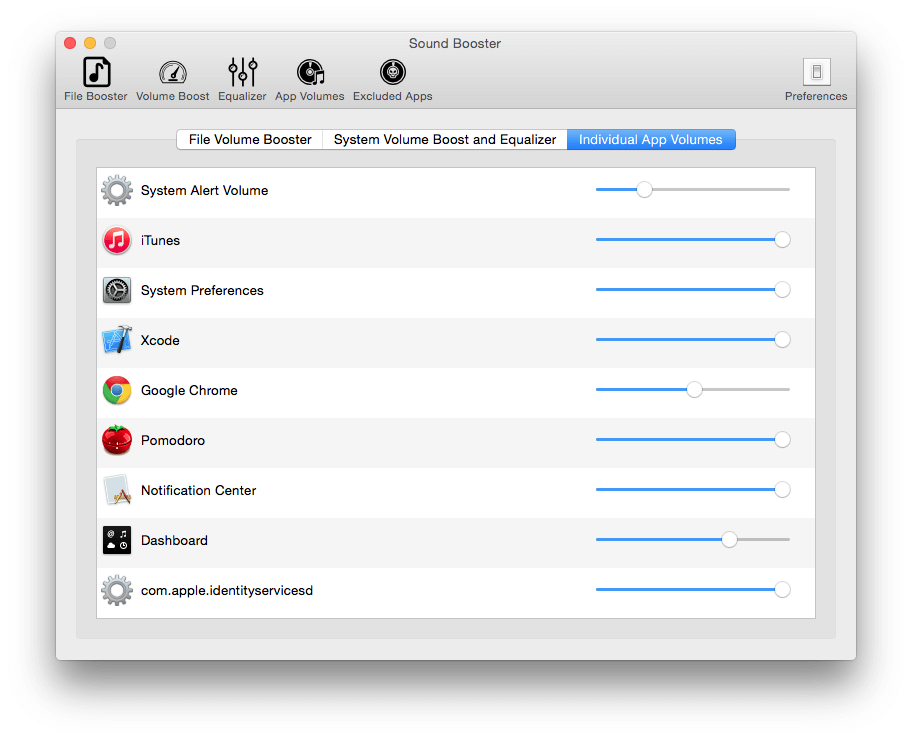Open the Equalizer sliders icon
This screenshot has height=740, width=912.
pos(243,72)
